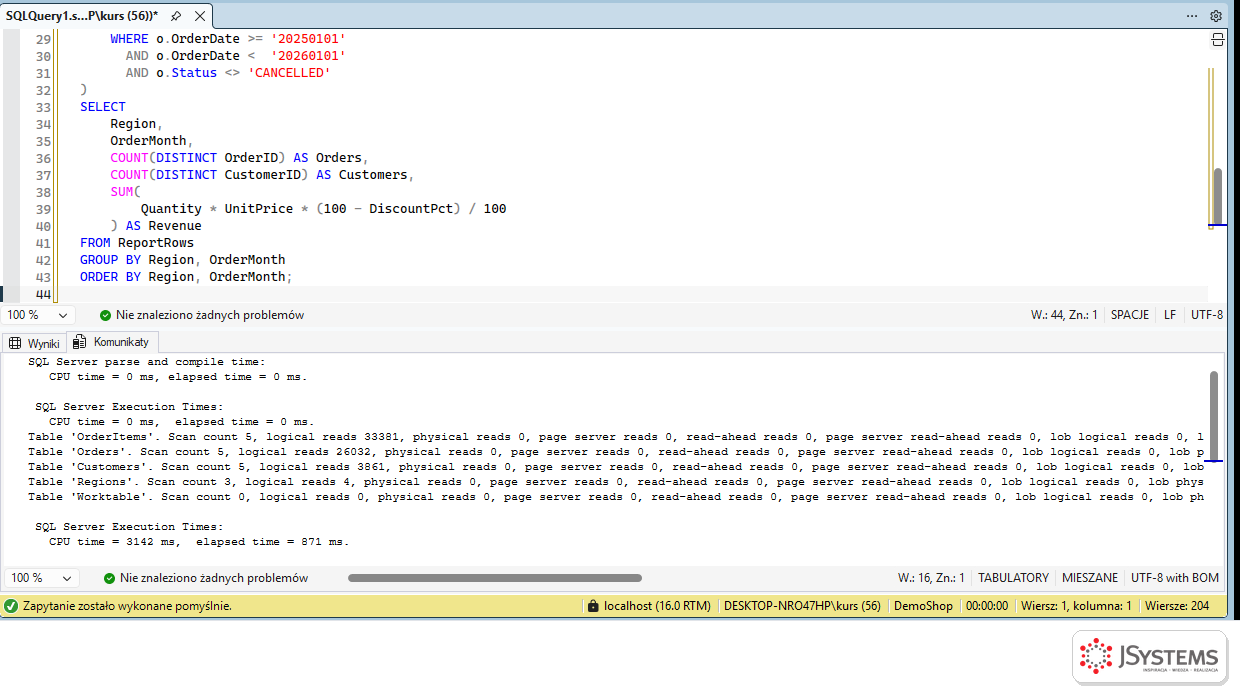
Task: Click the split editor window icon
Action: pos(1218,39)
